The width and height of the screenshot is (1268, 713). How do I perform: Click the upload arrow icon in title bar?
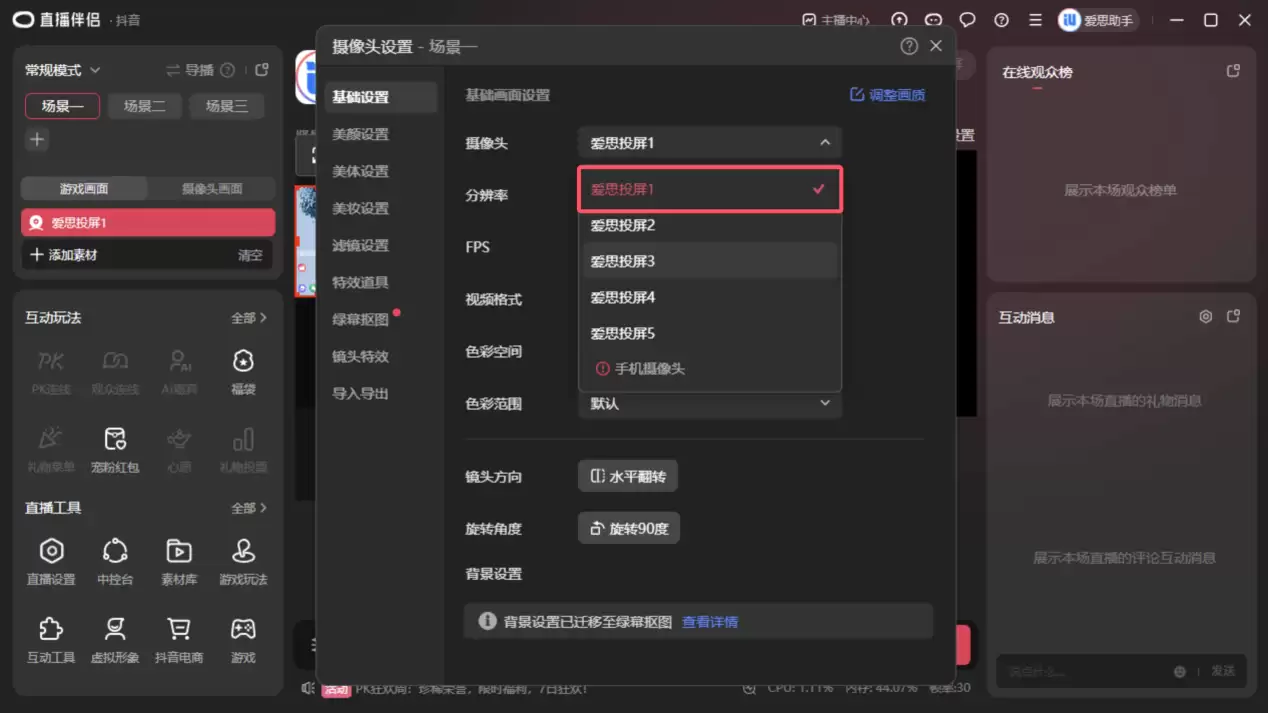899,20
